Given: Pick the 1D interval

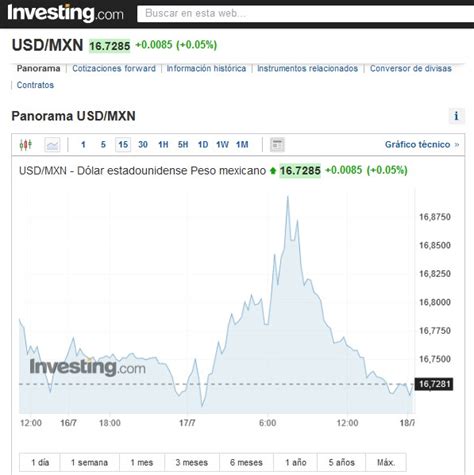Looking at the screenshot, I should pos(203,145).
